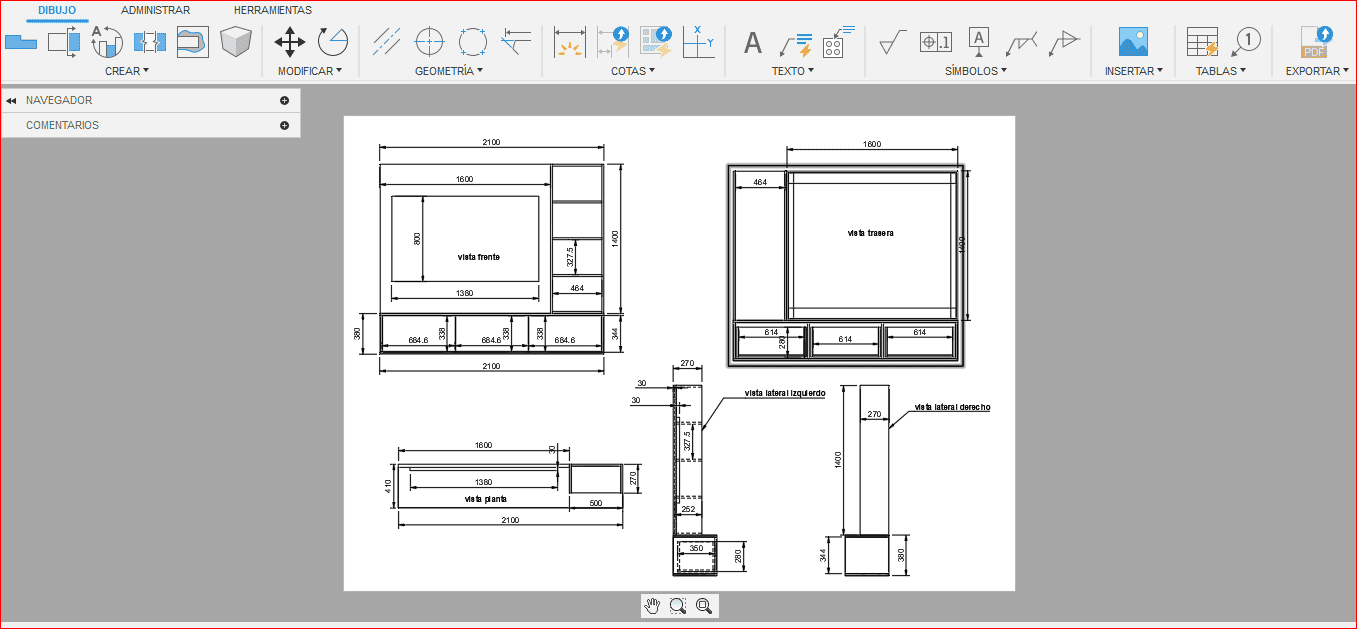The width and height of the screenshot is (1357, 629).
Task: Open the SÍMBOLOS dropdown menu
Action: tap(975, 71)
